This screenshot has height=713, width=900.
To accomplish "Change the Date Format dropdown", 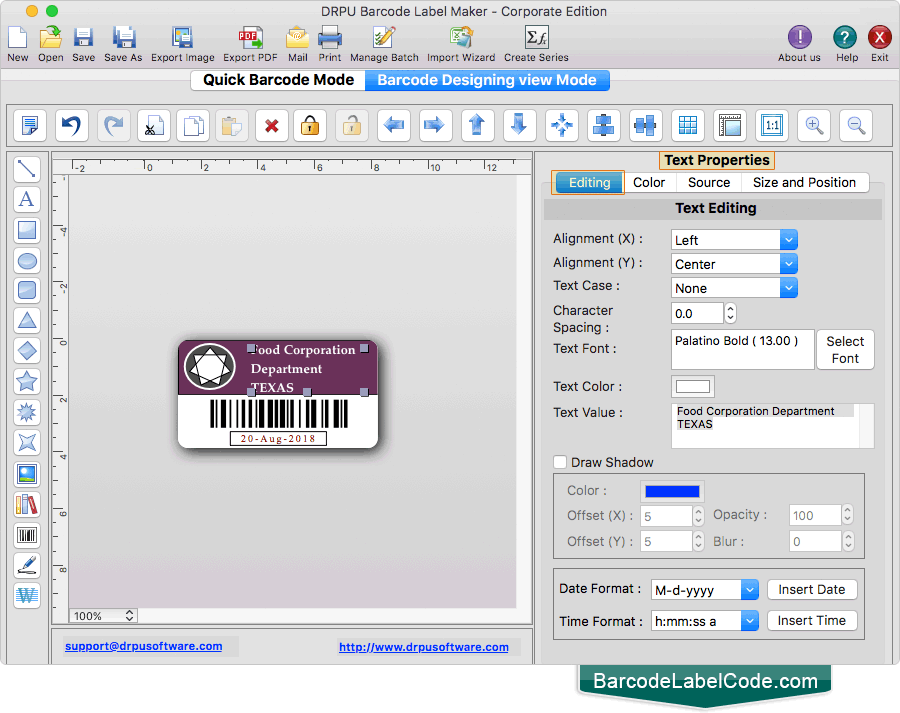I will click(704, 589).
